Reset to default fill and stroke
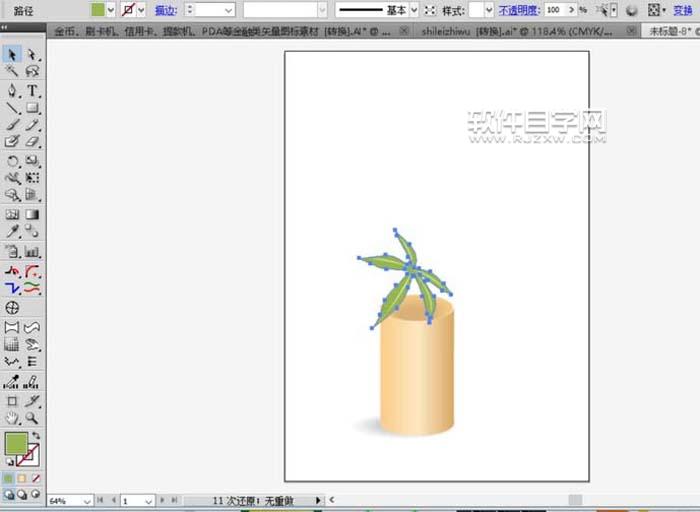700x512 pixels. [x=9, y=462]
